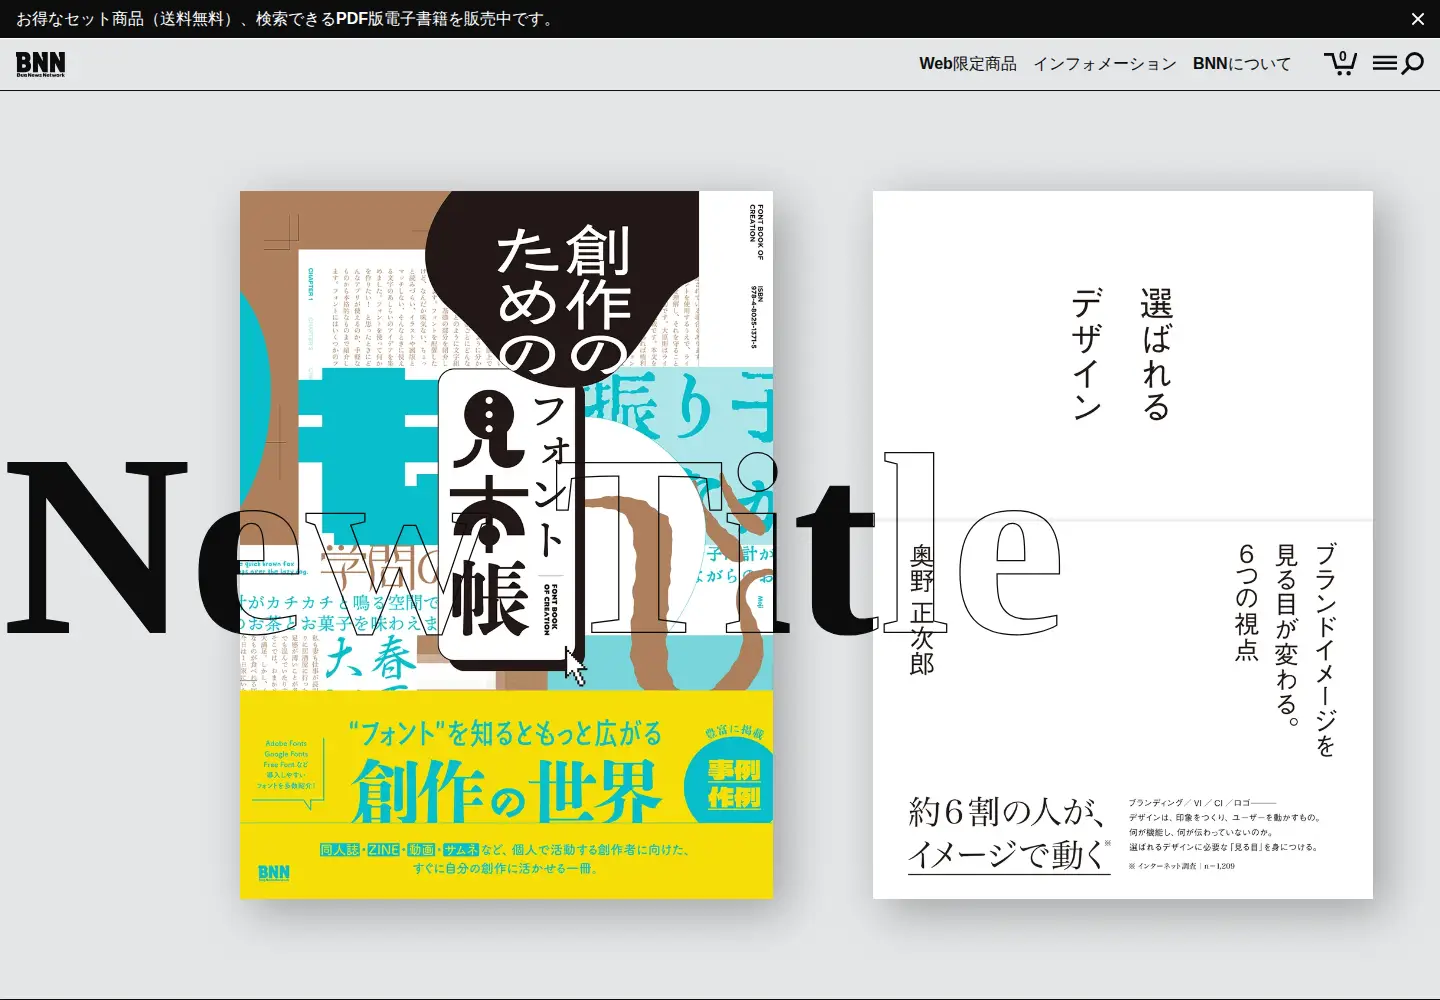Open the BNNについて menu item
The height and width of the screenshot is (1000, 1440).
tap(1242, 64)
